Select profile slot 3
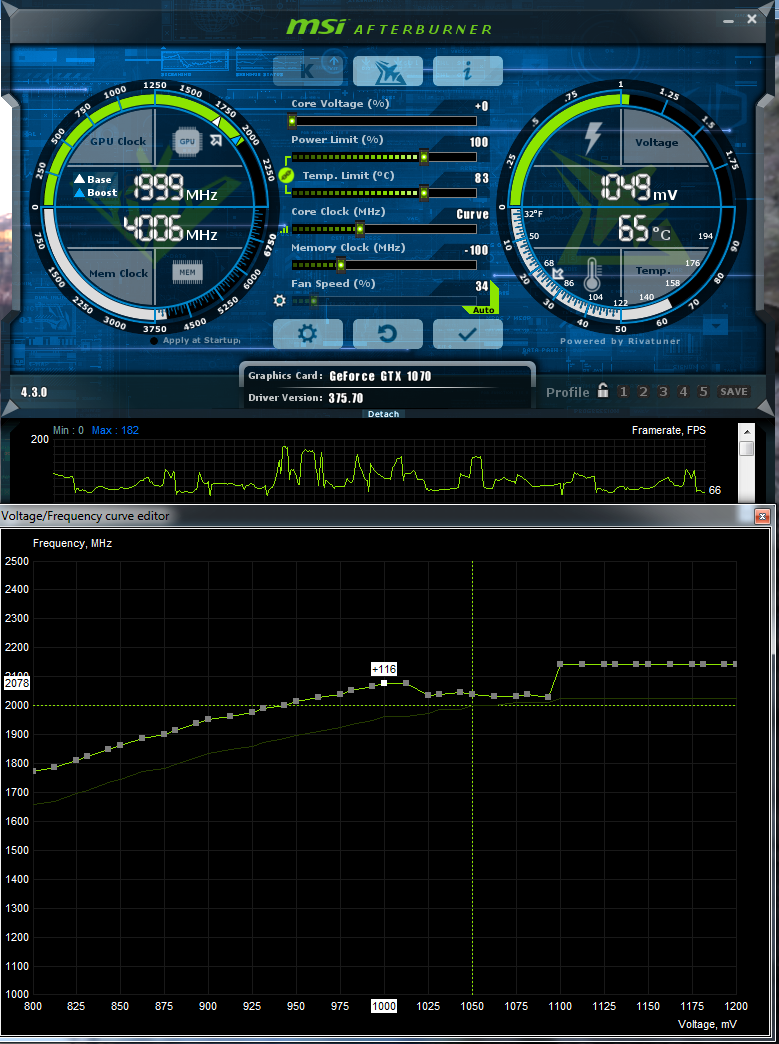This screenshot has width=779, height=1044. click(663, 392)
